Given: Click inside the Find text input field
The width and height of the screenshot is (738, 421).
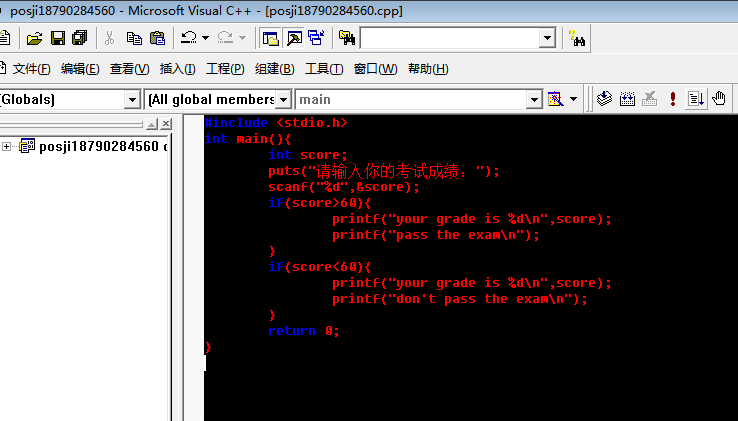Looking at the screenshot, I should click(x=450, y=38).
